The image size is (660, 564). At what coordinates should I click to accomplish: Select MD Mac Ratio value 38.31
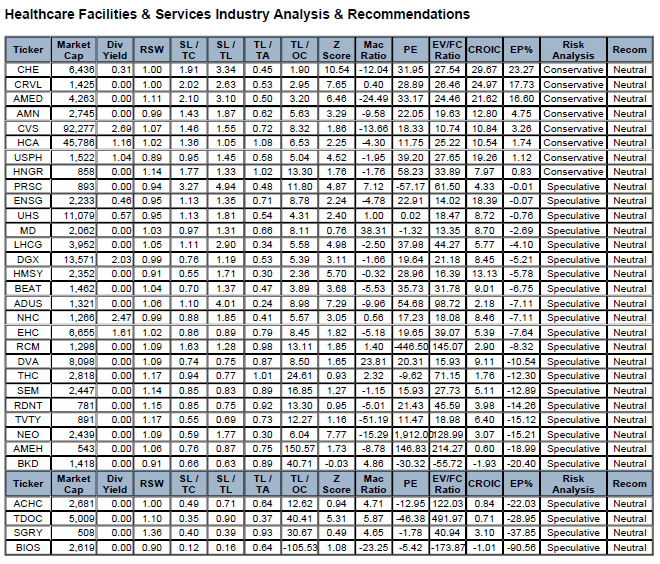point(373,231)
